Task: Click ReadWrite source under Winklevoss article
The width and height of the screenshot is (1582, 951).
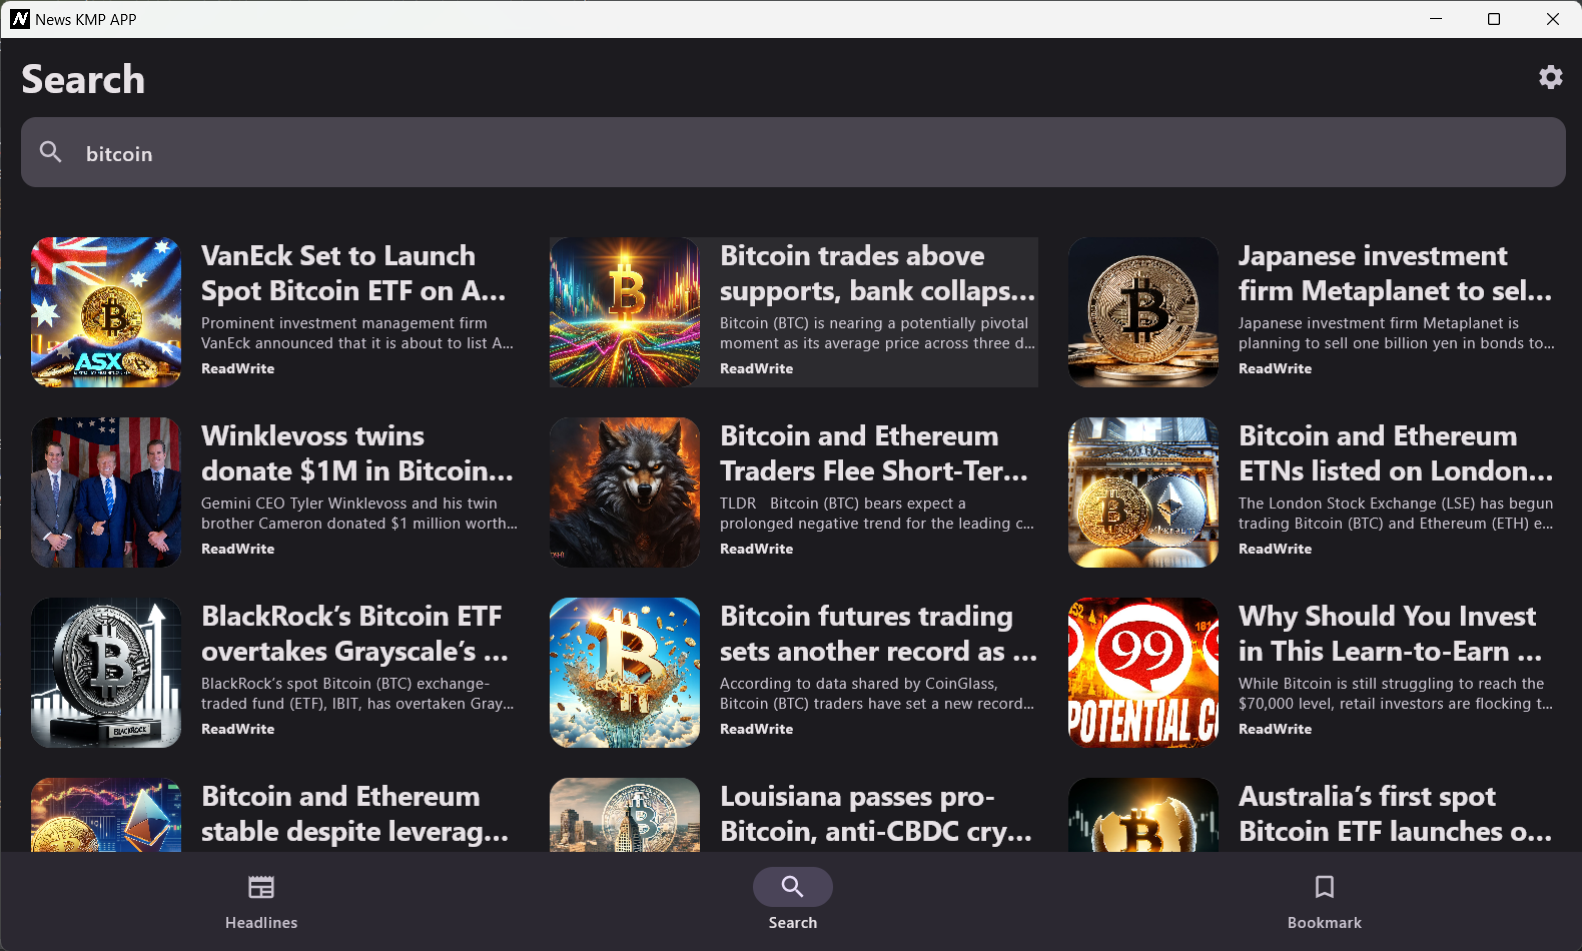Action: tap(238, 548)
